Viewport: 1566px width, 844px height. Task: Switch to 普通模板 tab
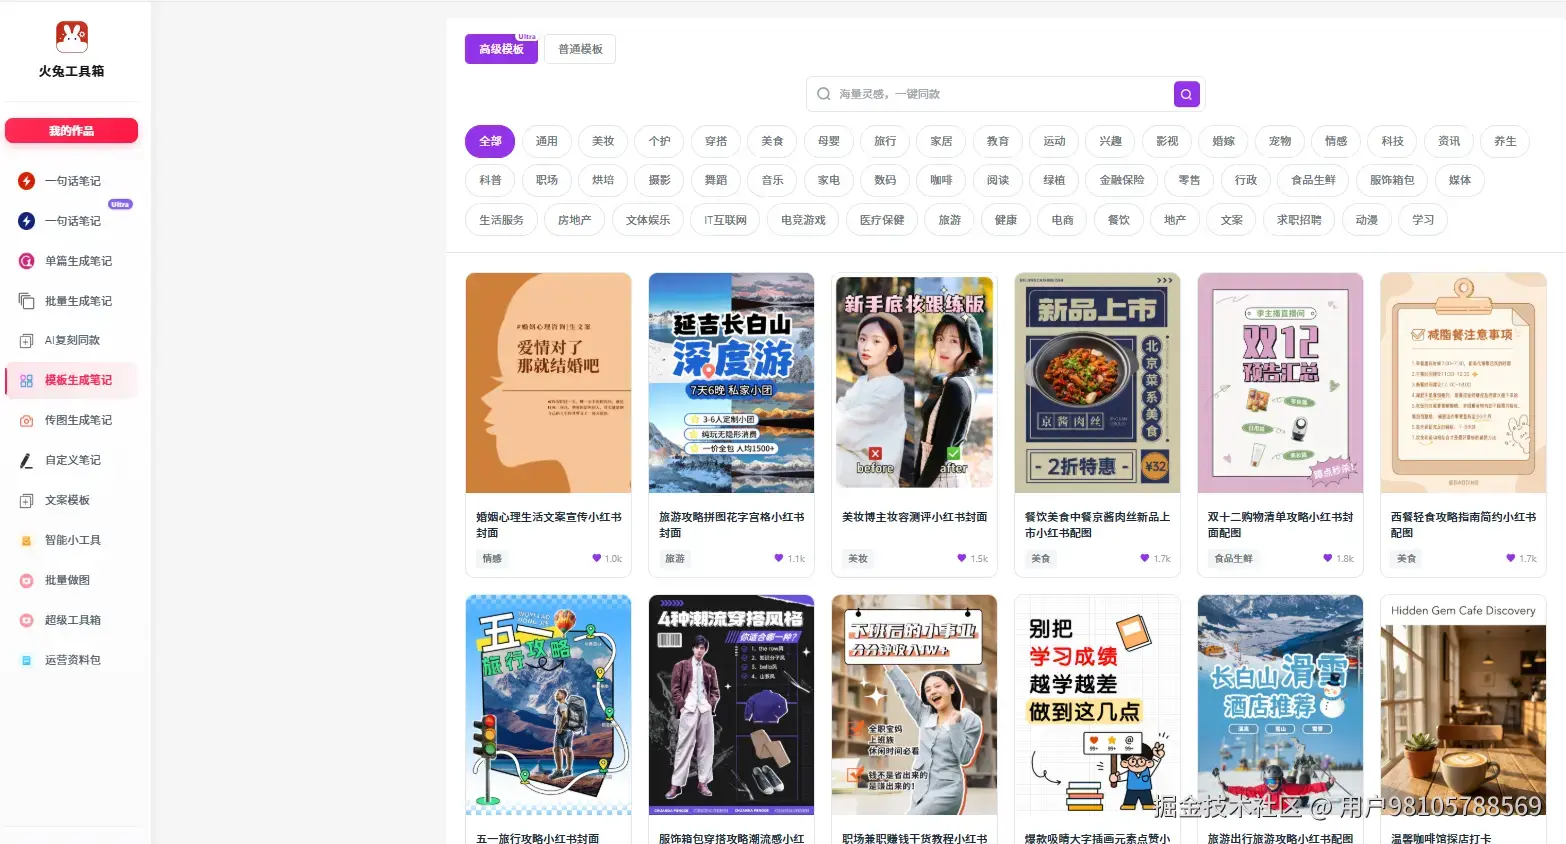[580, 49]
